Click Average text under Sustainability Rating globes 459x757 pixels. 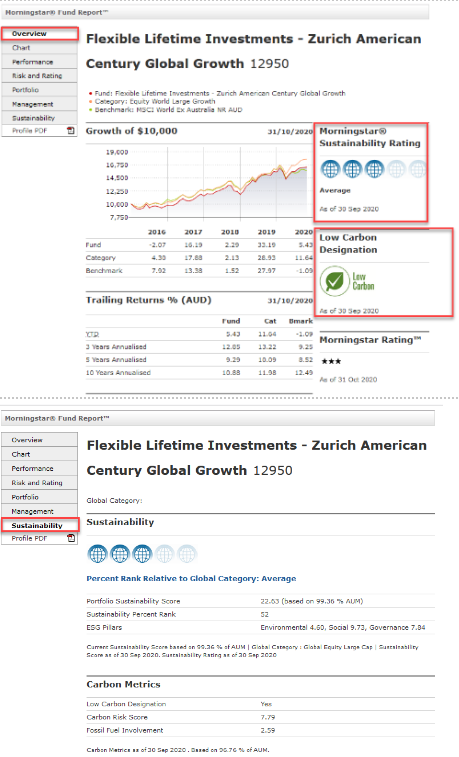tap(335, 191)
